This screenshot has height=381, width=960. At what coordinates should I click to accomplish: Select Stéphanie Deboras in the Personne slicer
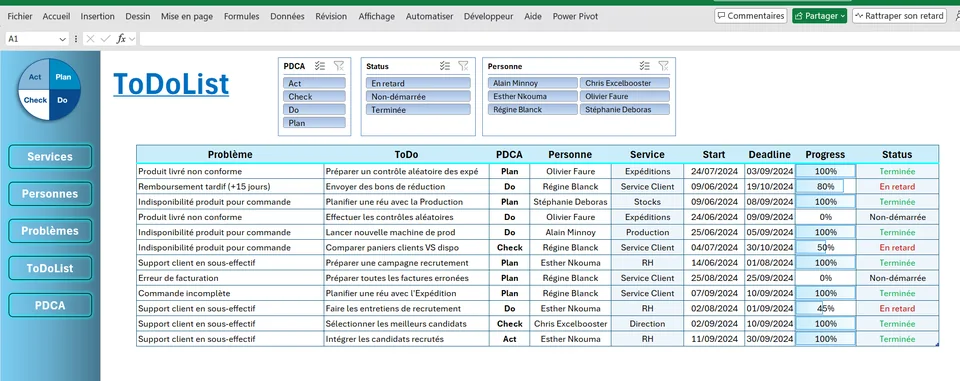[624, 110]
